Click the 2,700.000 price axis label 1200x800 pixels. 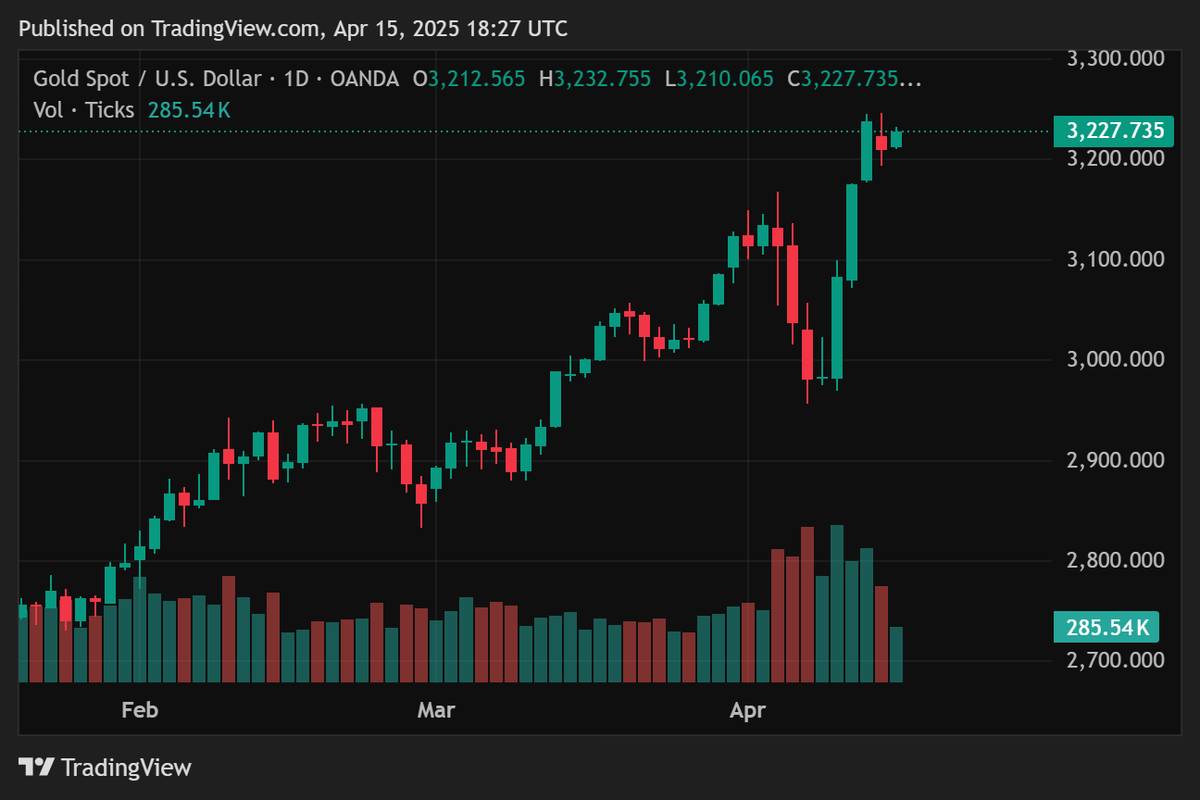[x=1116, y=660]
